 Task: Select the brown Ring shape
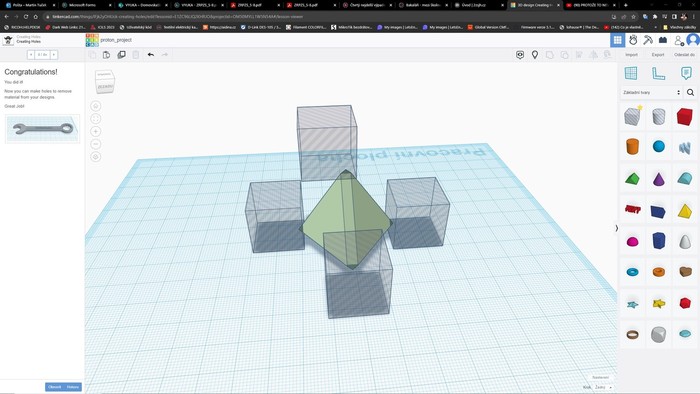[633, 334]
